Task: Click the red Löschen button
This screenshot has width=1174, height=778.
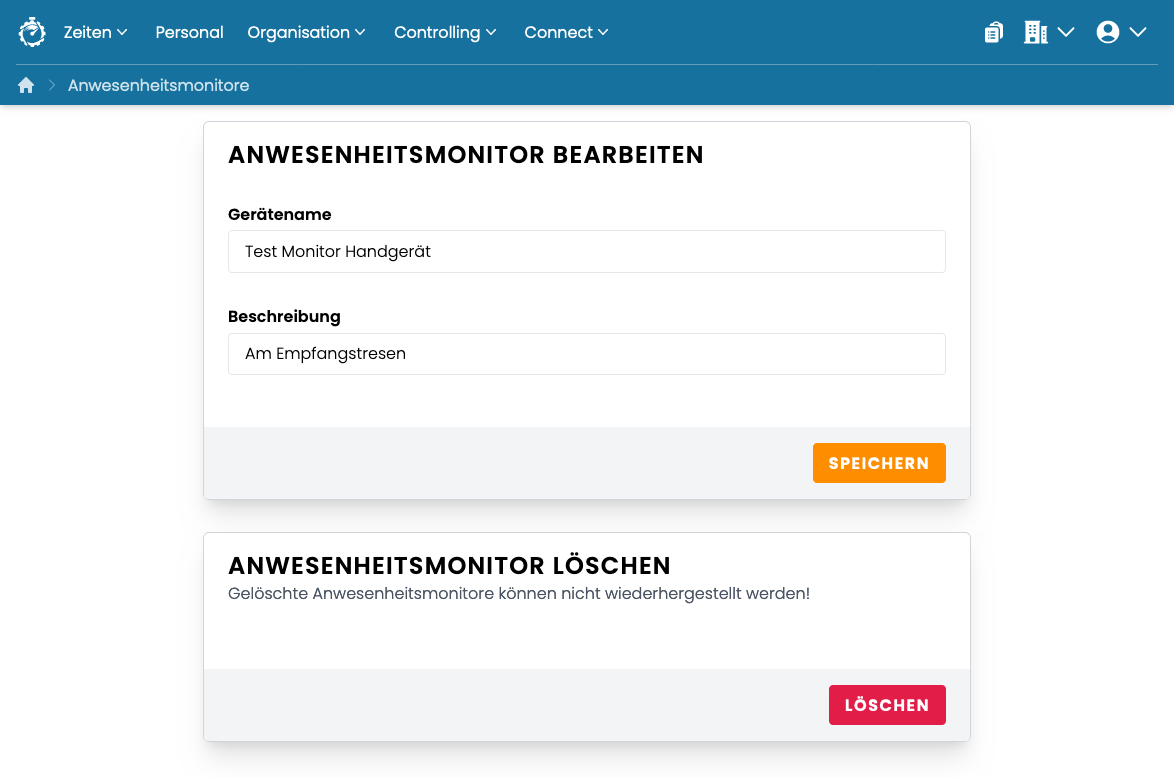Action: (886, 705)
